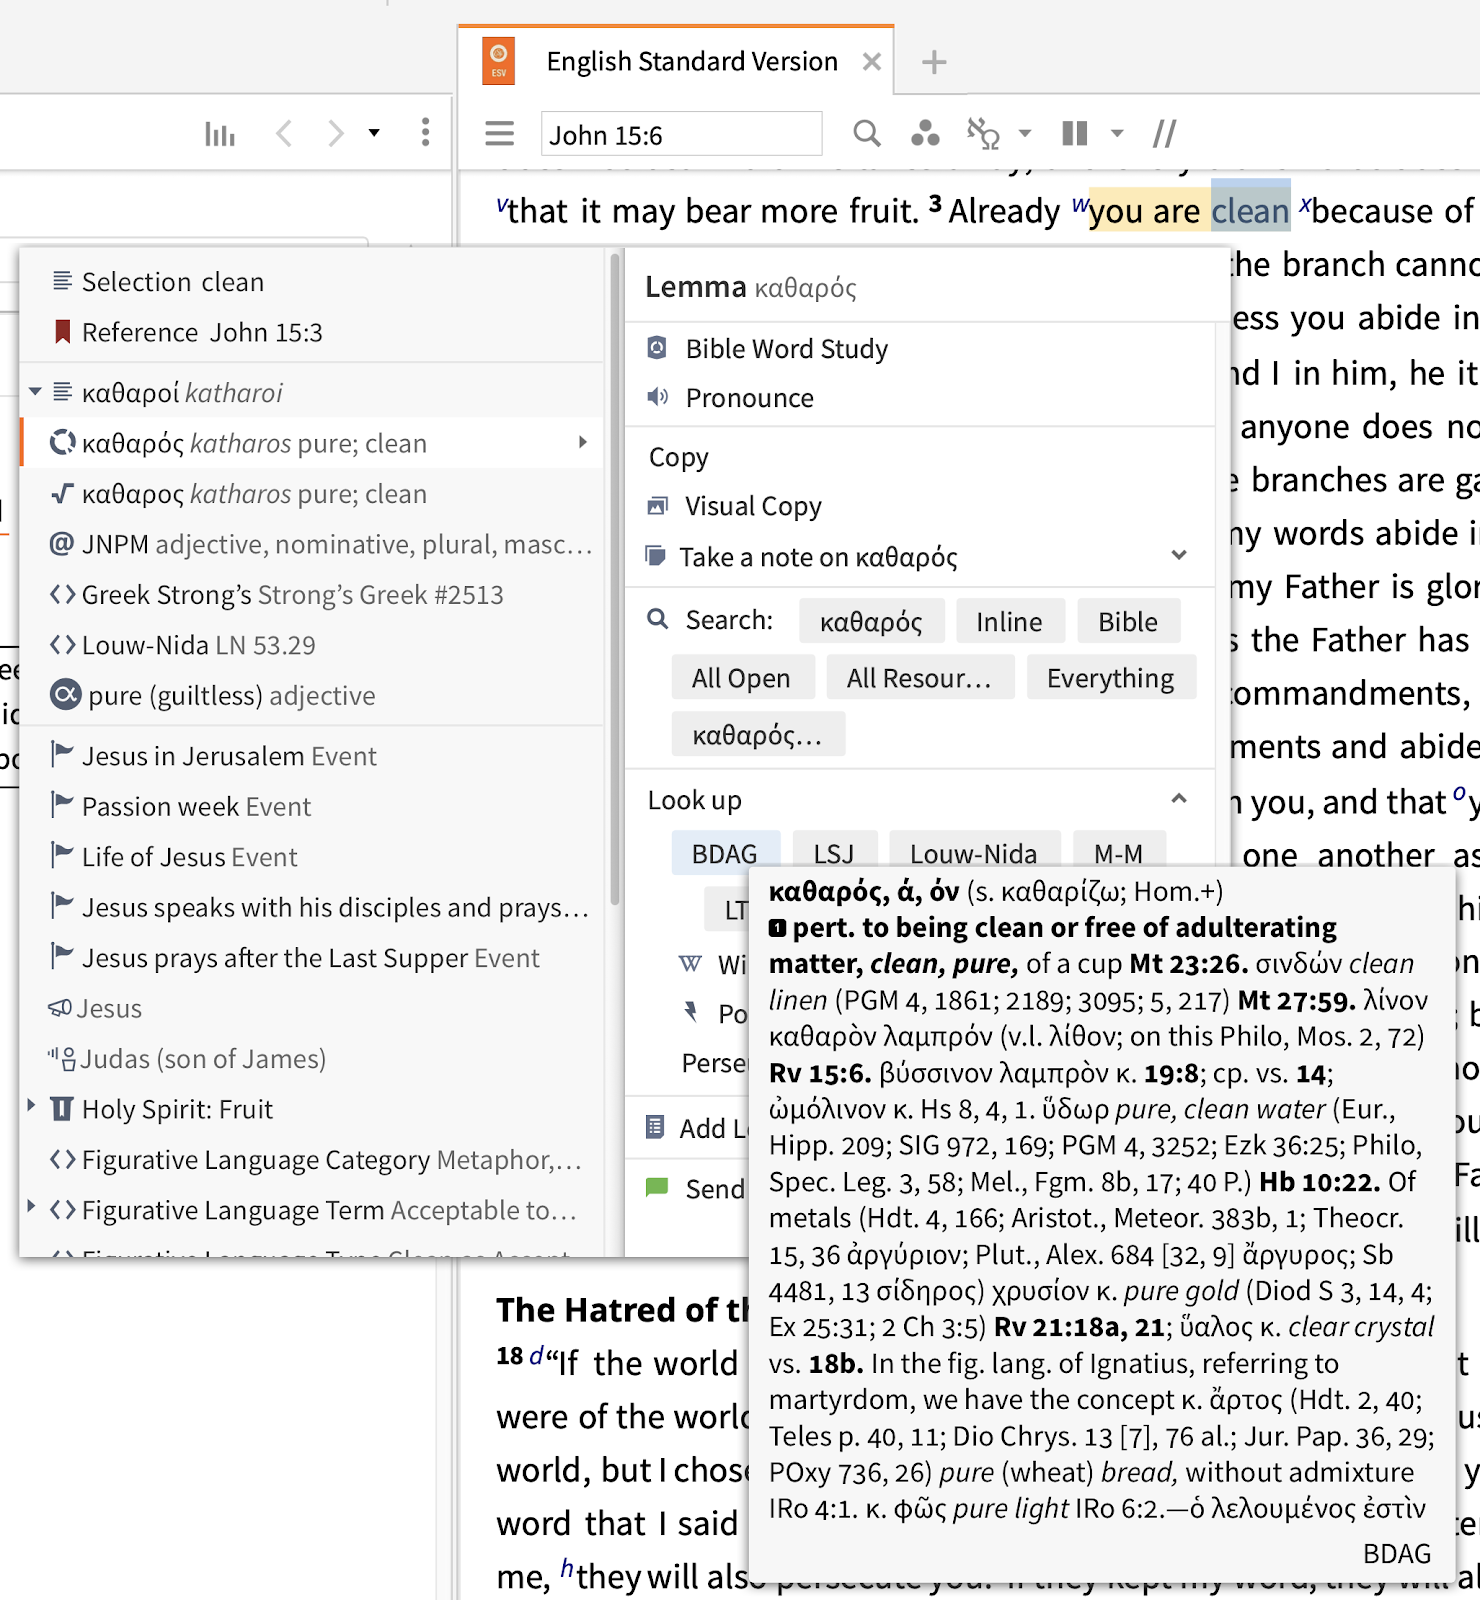Choose Greek Strong's #2513 entry
Viewport: 1480px width, 1600px height.
pyautogui.click(x=312, y=595)
